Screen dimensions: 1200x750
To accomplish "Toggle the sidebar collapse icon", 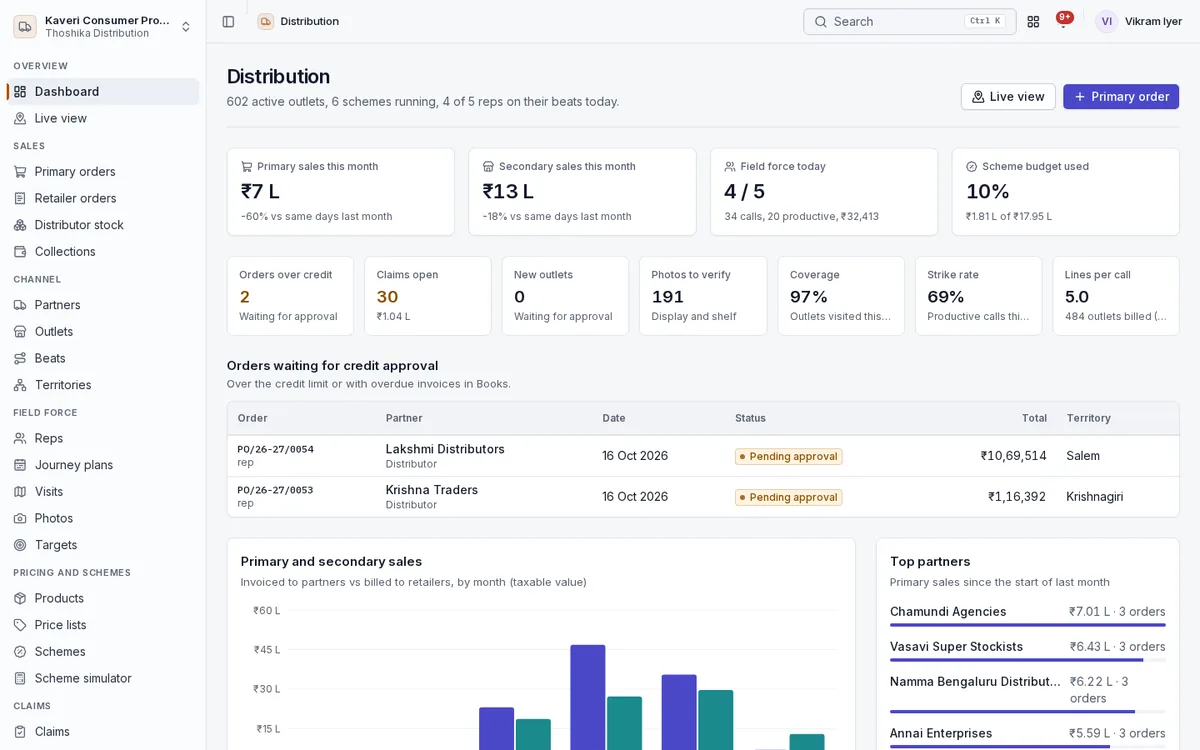I will point(228,21).
